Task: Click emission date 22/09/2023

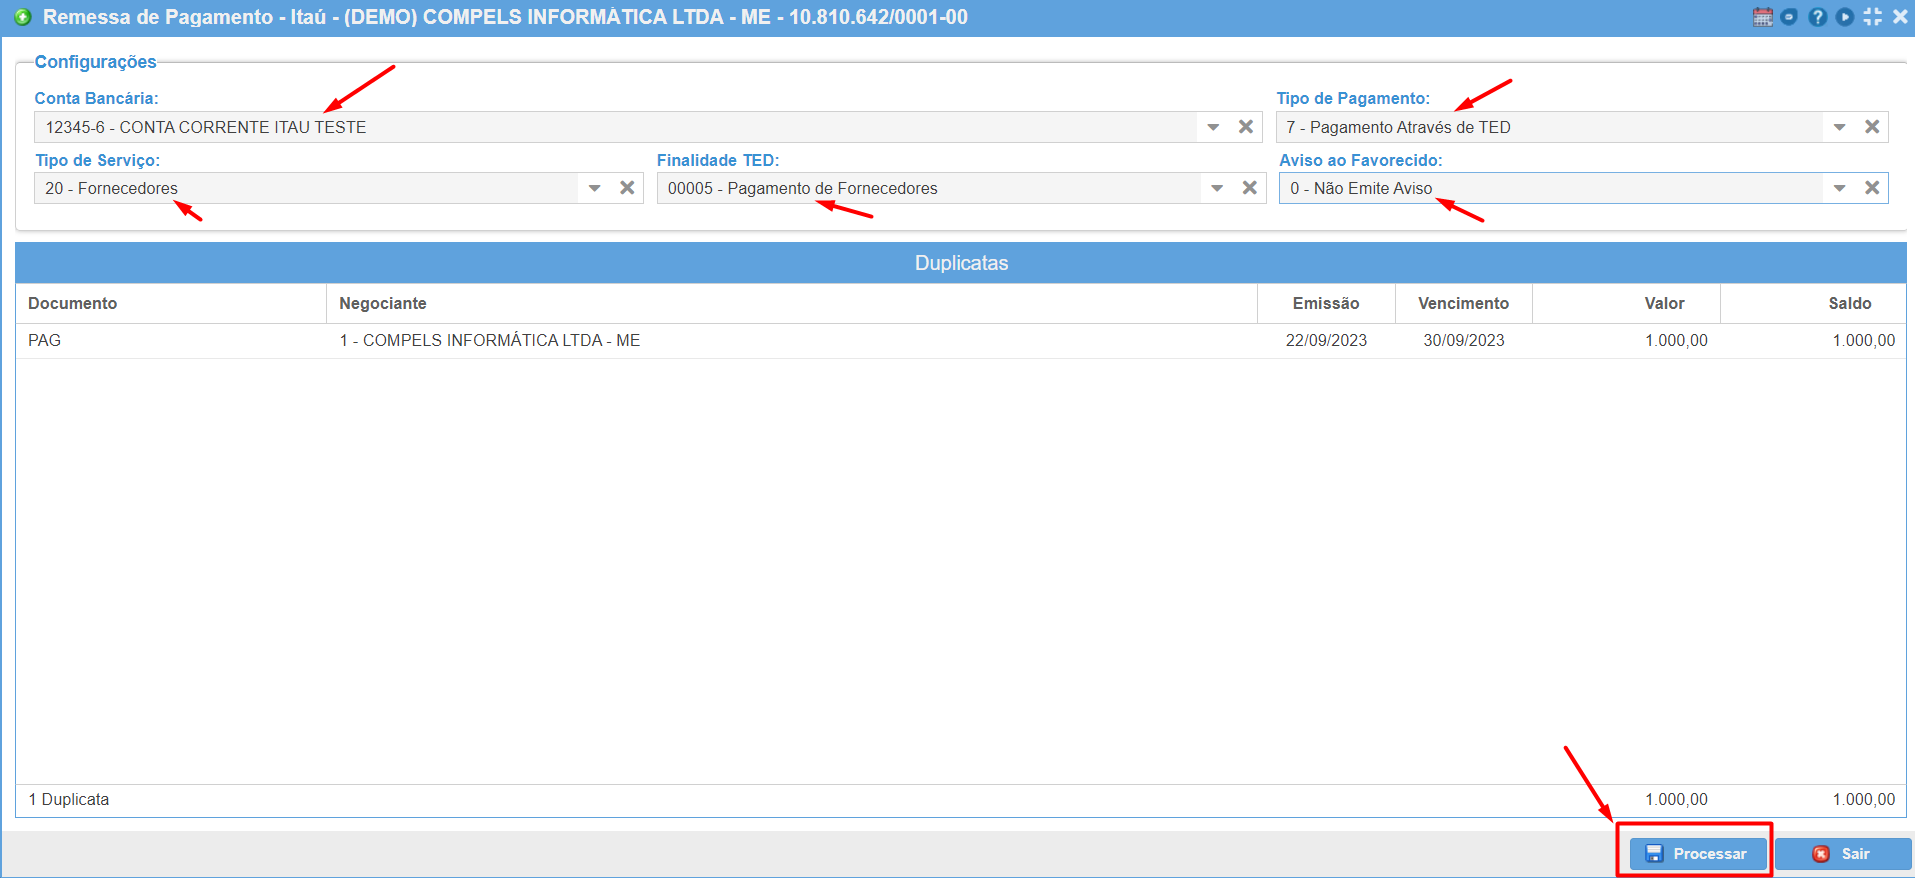Action: [x=1326, y=340]
